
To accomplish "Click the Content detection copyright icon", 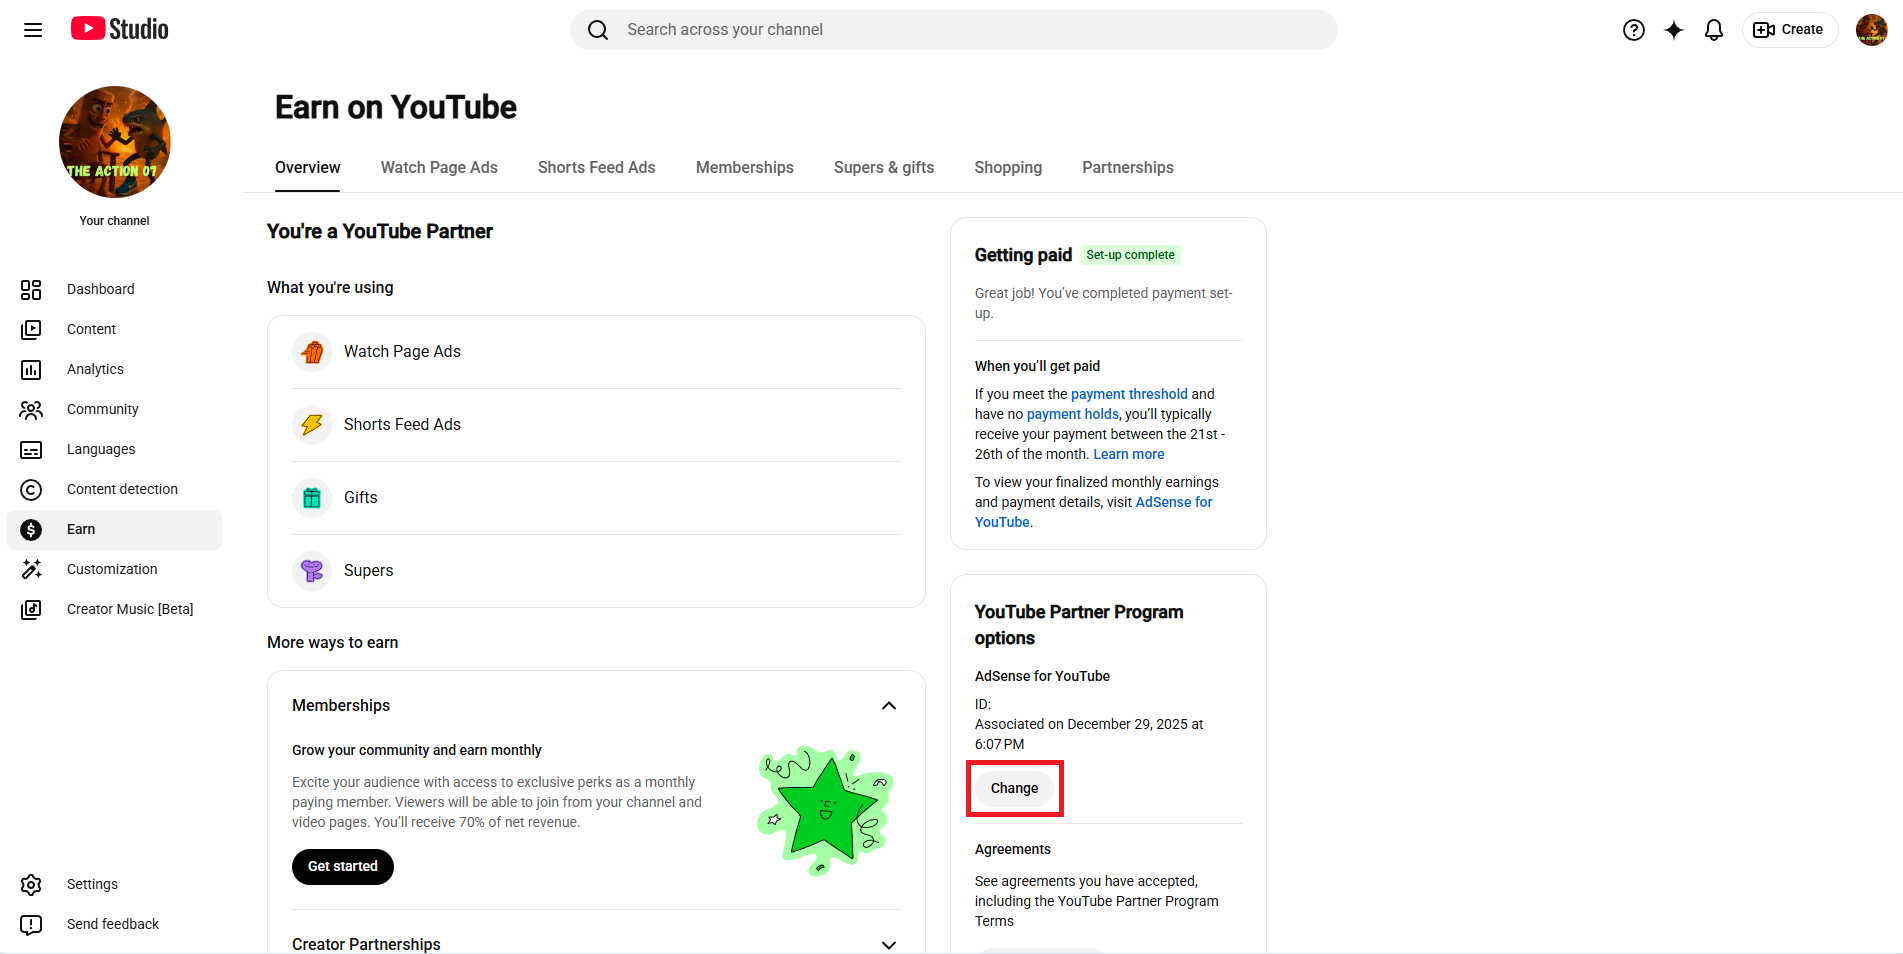I will click(31, 489).
